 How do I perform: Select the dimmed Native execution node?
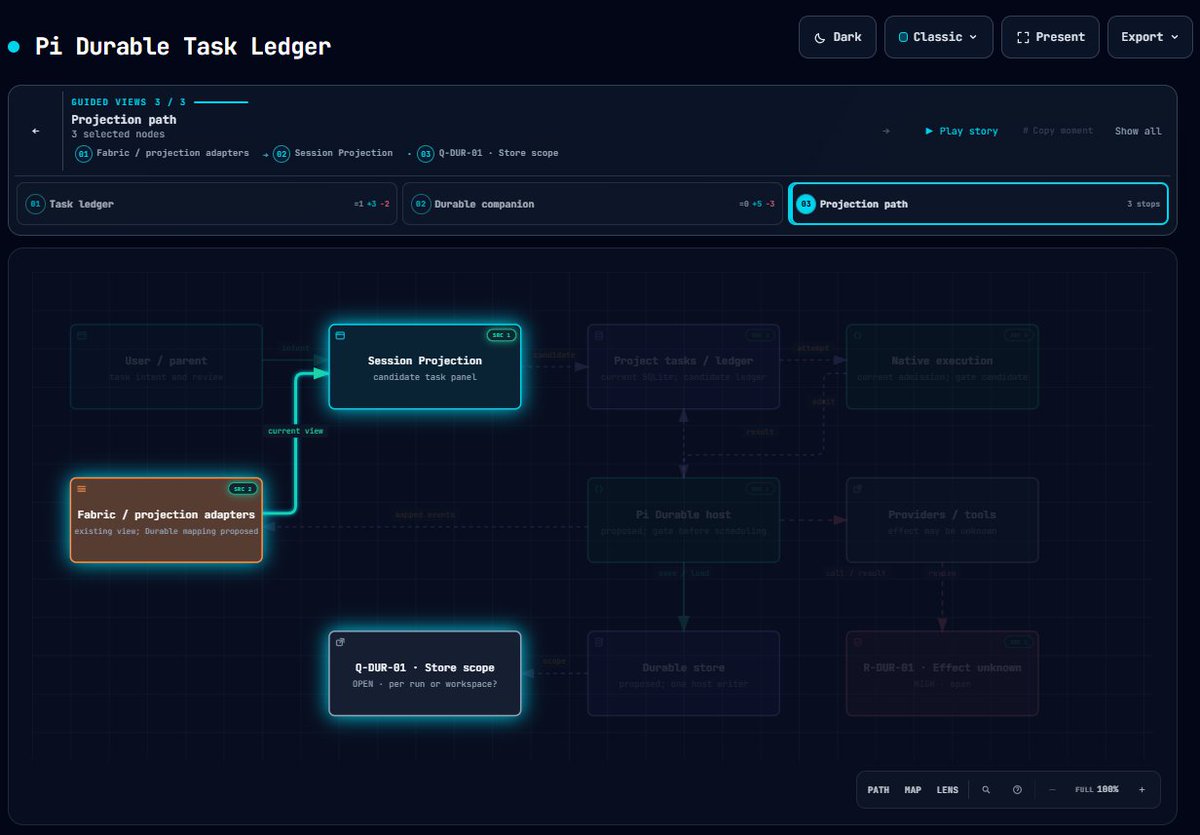pyautogui.click(x=942, y=367)
